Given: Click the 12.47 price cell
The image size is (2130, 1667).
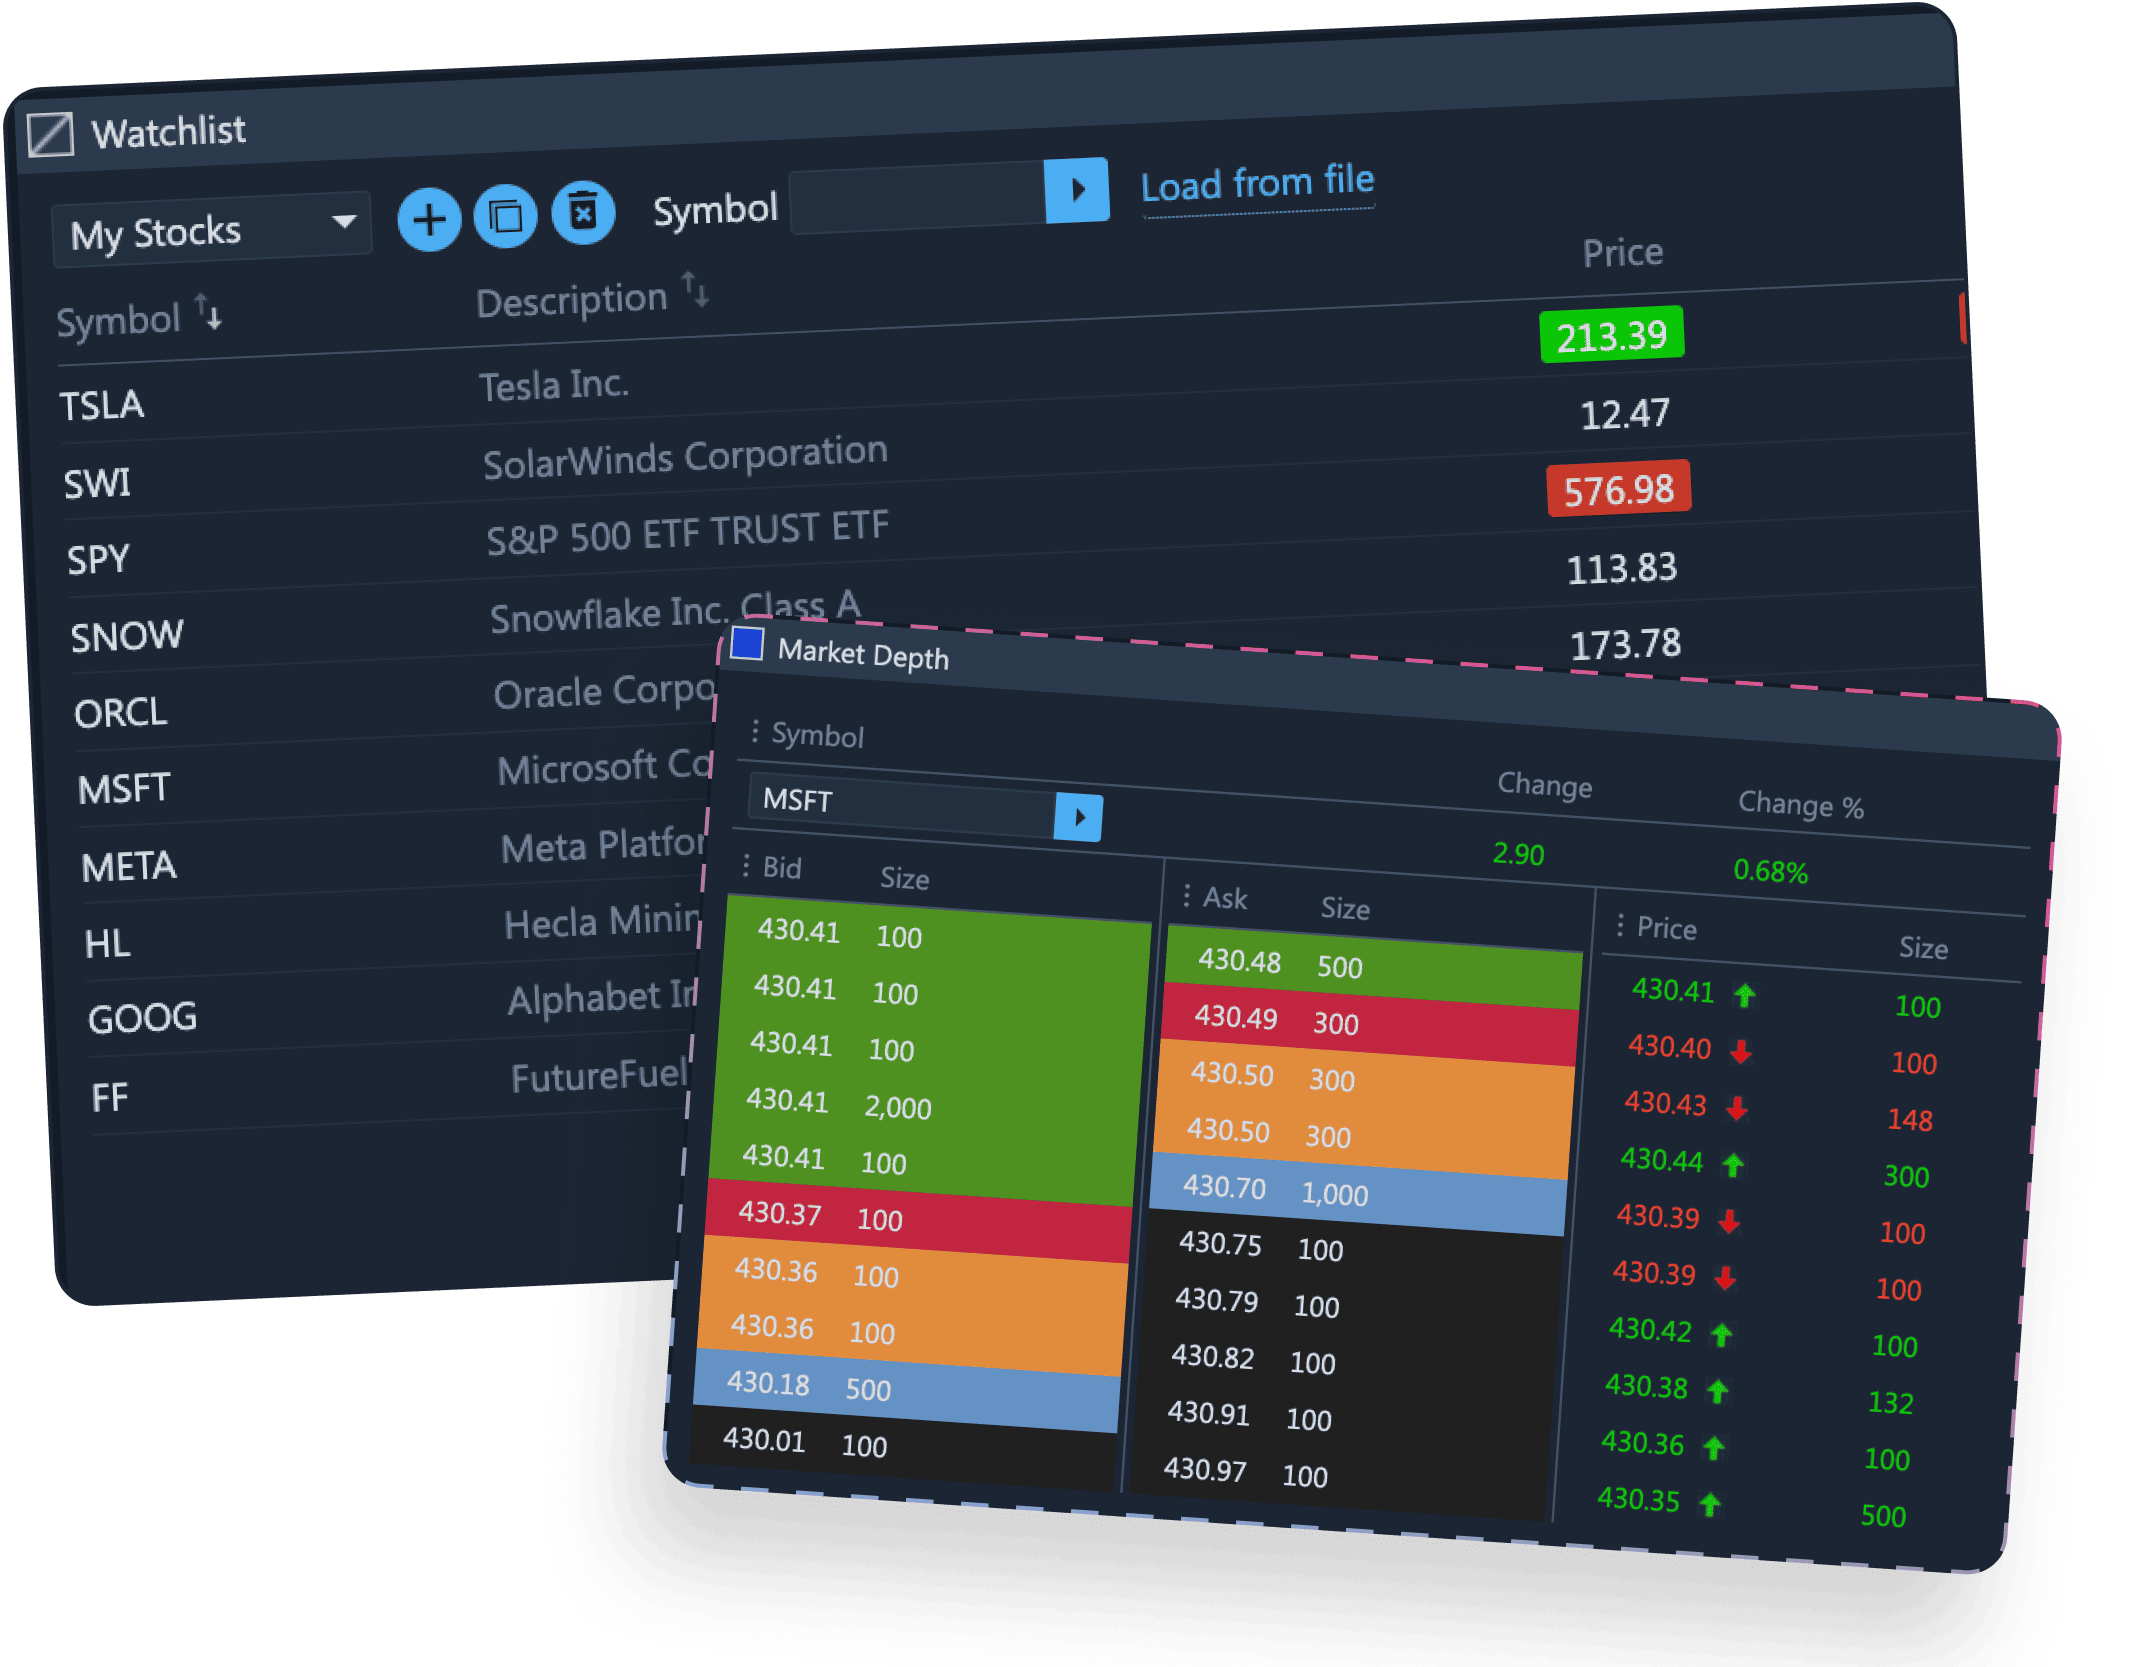Looking at the screenshot, I should tap(1625, 413).
